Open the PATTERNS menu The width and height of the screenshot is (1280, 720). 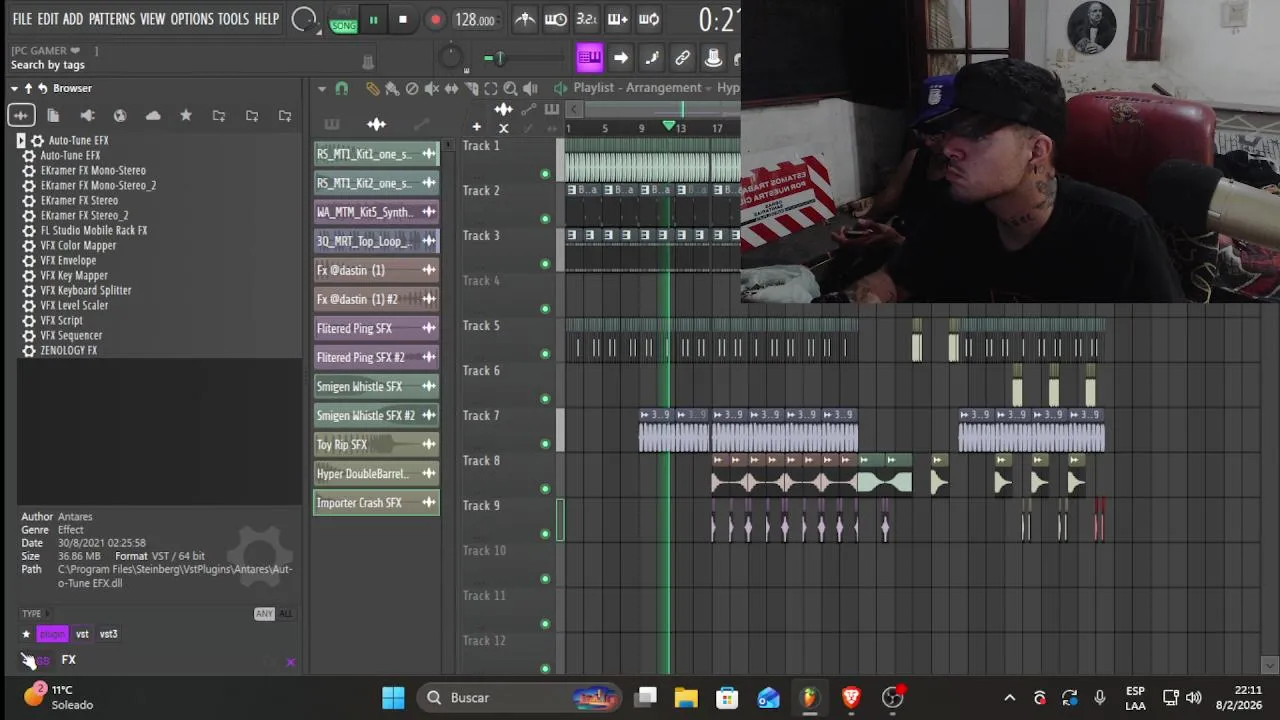click(111, 19)
